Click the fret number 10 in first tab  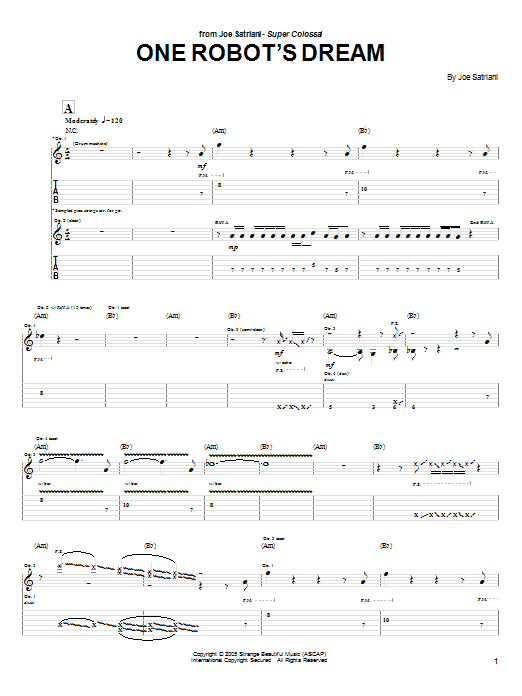(364, 189)
